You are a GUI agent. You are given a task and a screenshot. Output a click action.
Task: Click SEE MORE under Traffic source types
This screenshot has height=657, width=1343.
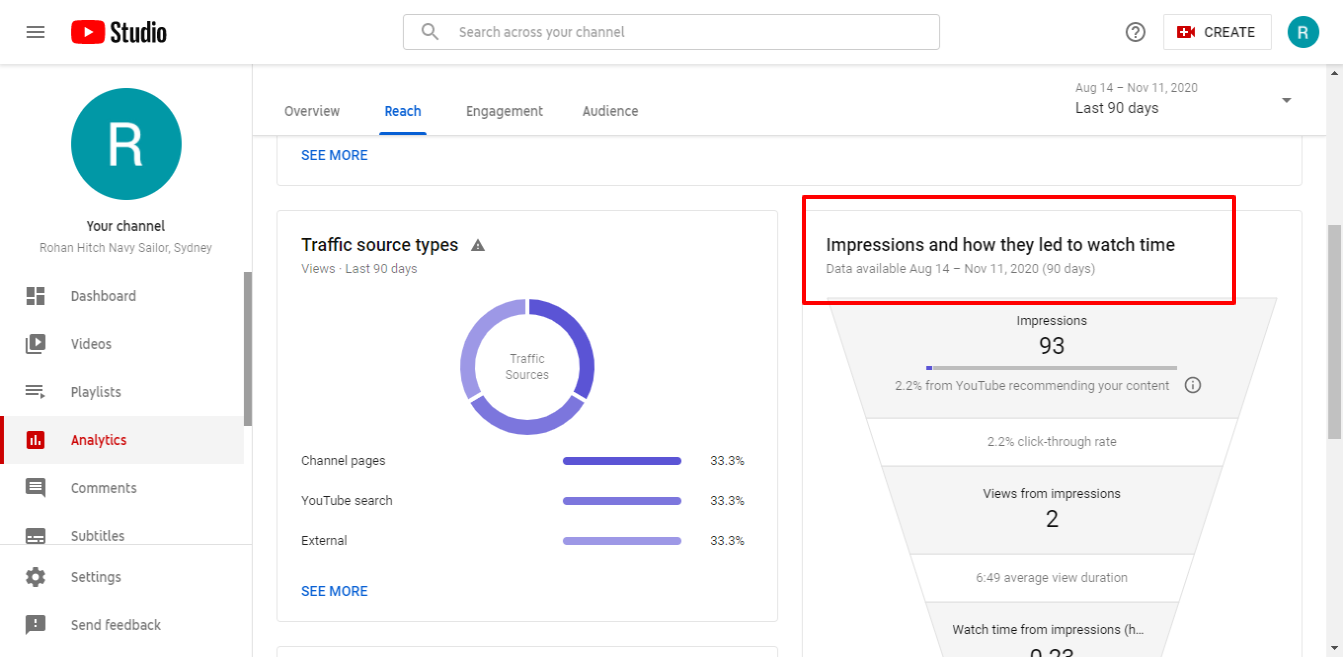334,591
